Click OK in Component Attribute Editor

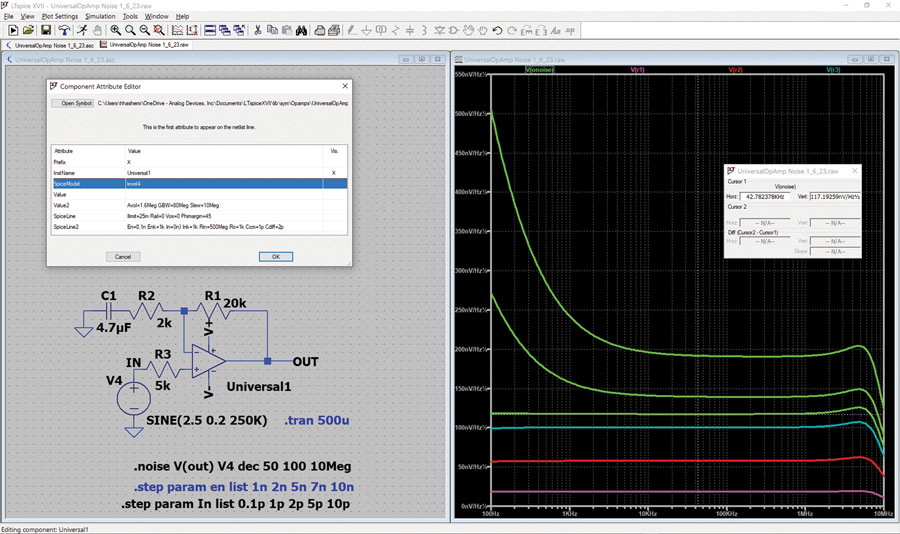276,257
